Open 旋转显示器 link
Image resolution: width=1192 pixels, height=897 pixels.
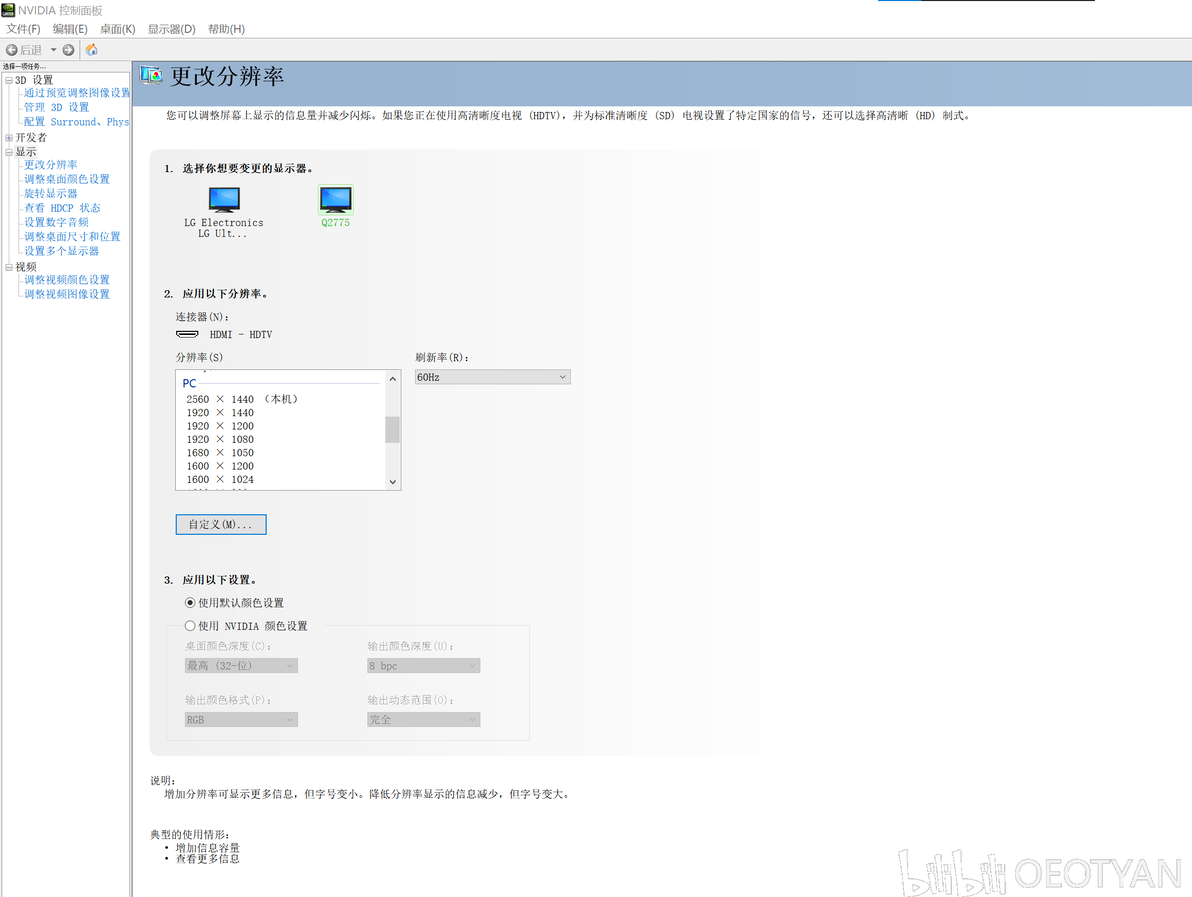coord(50,193)
